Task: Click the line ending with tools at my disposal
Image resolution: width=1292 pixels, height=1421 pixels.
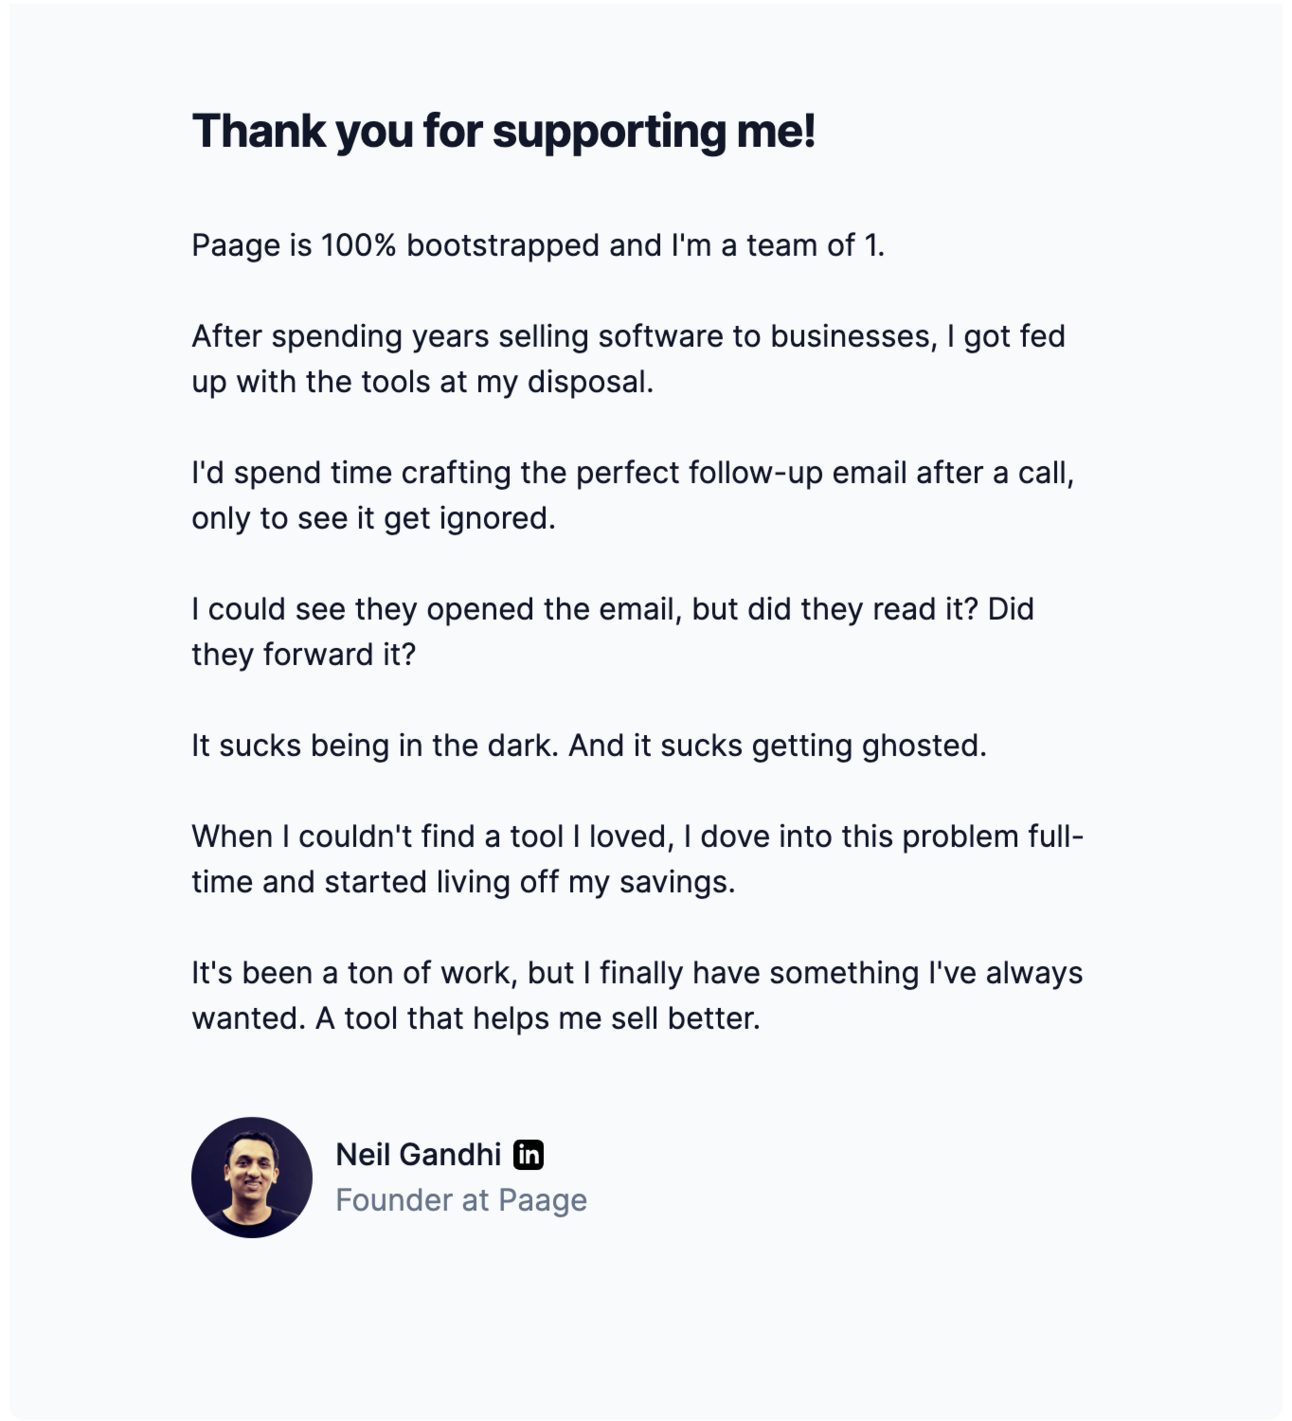Action: [x=422, y=382]
